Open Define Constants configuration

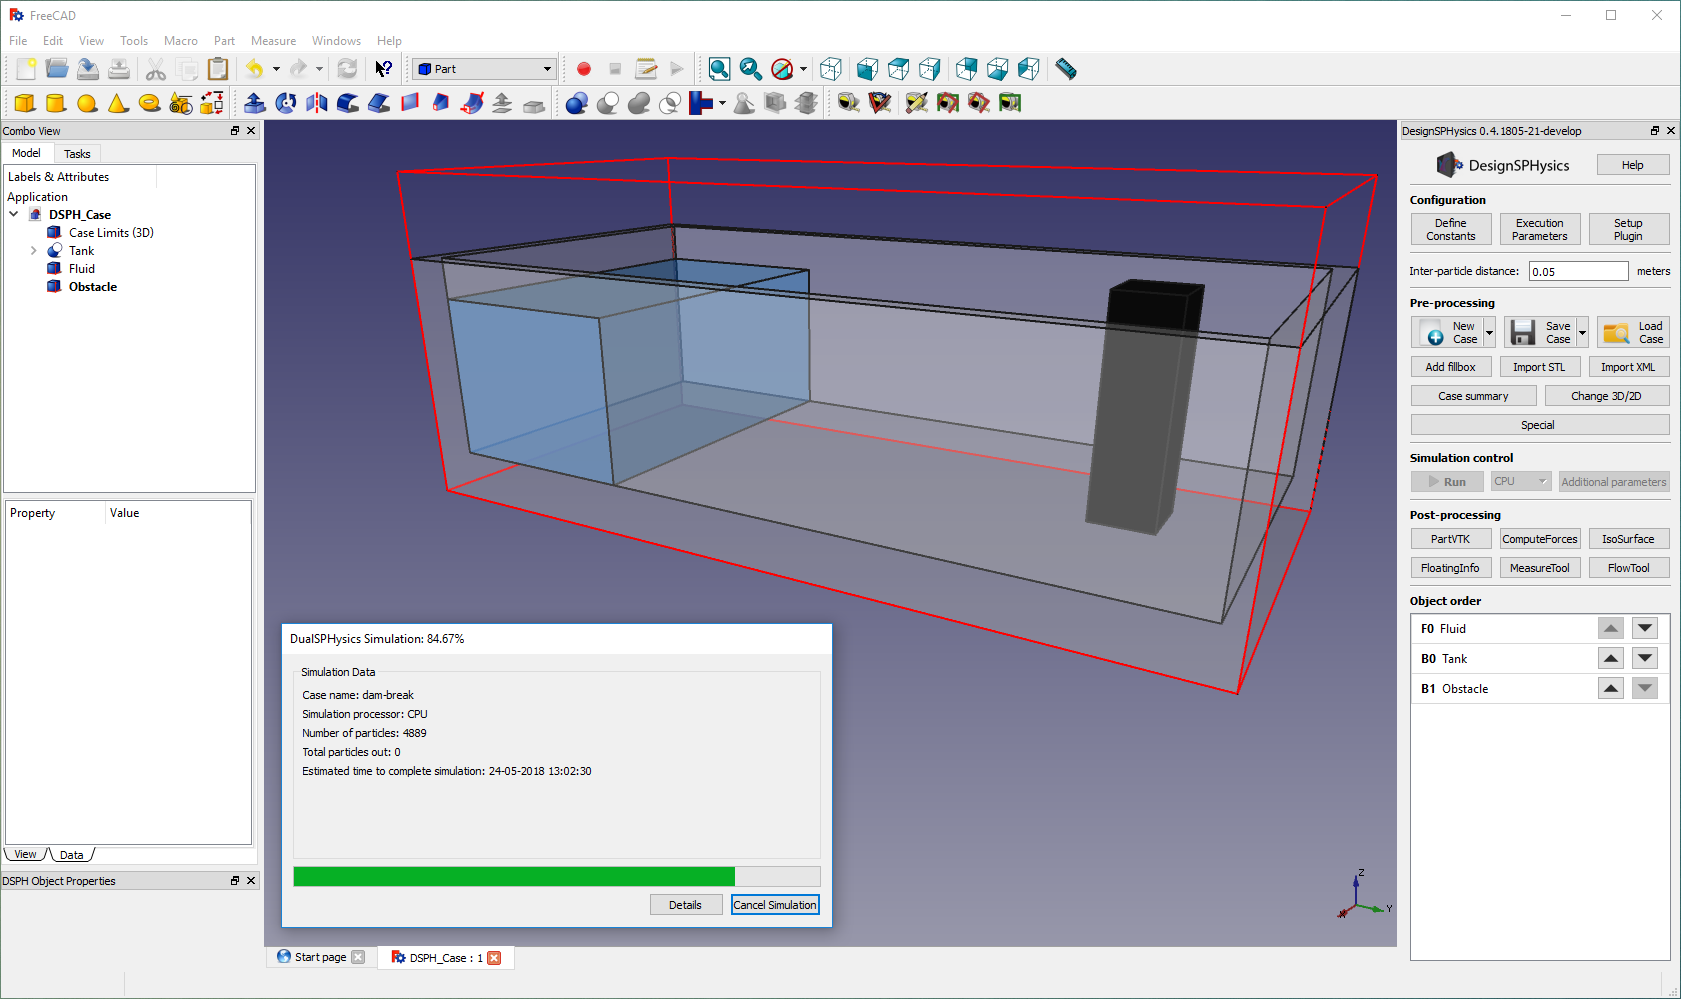[1451, 229]
